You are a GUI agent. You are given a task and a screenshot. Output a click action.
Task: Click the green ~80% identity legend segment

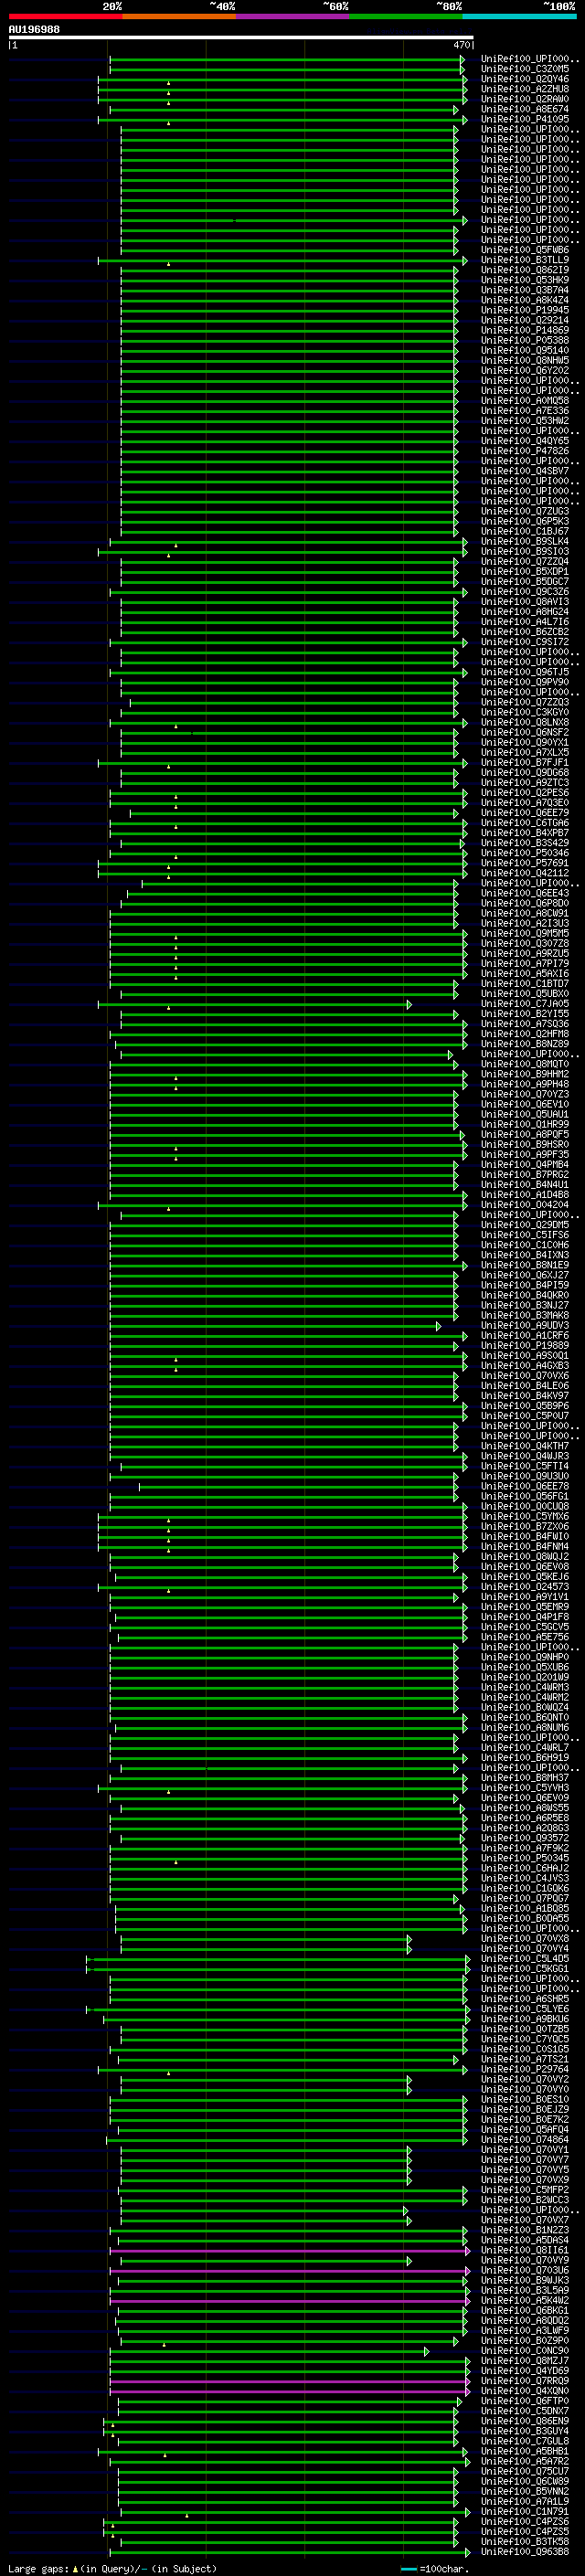(x=406, y=16)
